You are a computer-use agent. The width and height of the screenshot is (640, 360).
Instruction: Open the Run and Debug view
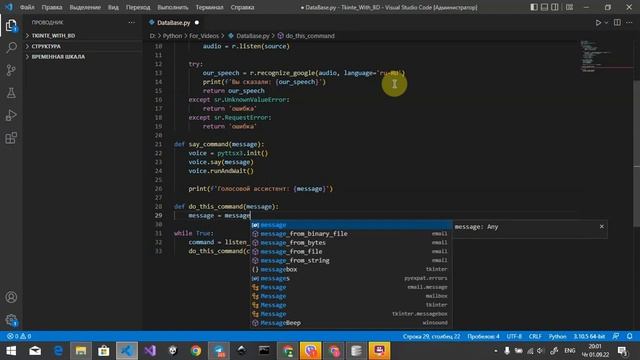(x=11, y=115)
